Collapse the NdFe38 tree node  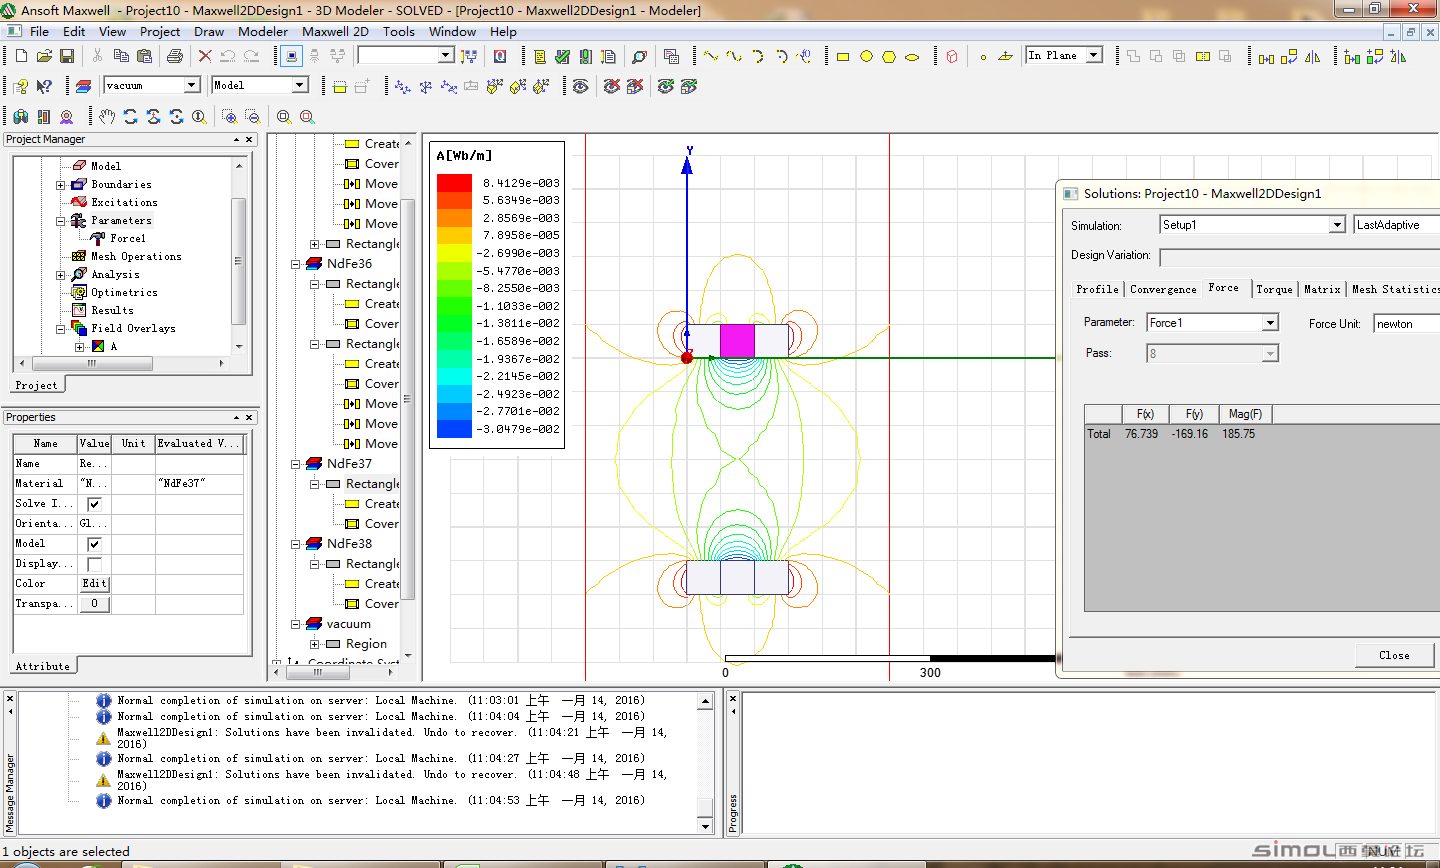(x=296, y=544)
